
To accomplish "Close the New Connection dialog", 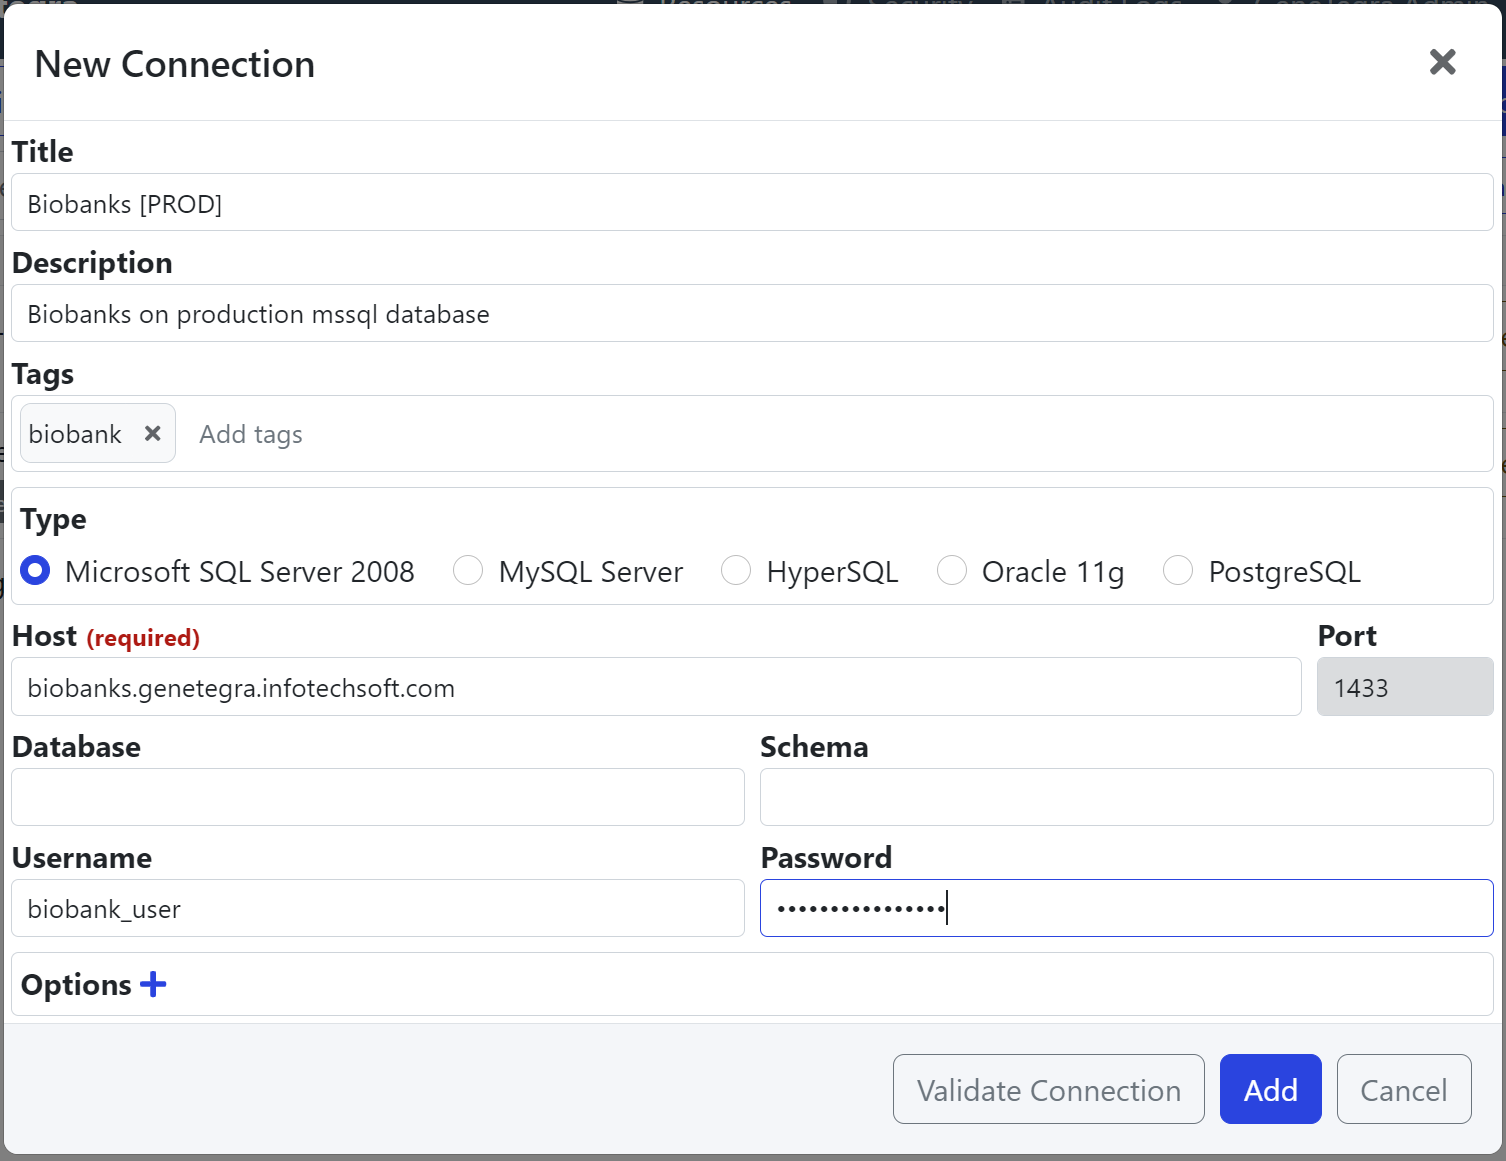I will 1442,62.
